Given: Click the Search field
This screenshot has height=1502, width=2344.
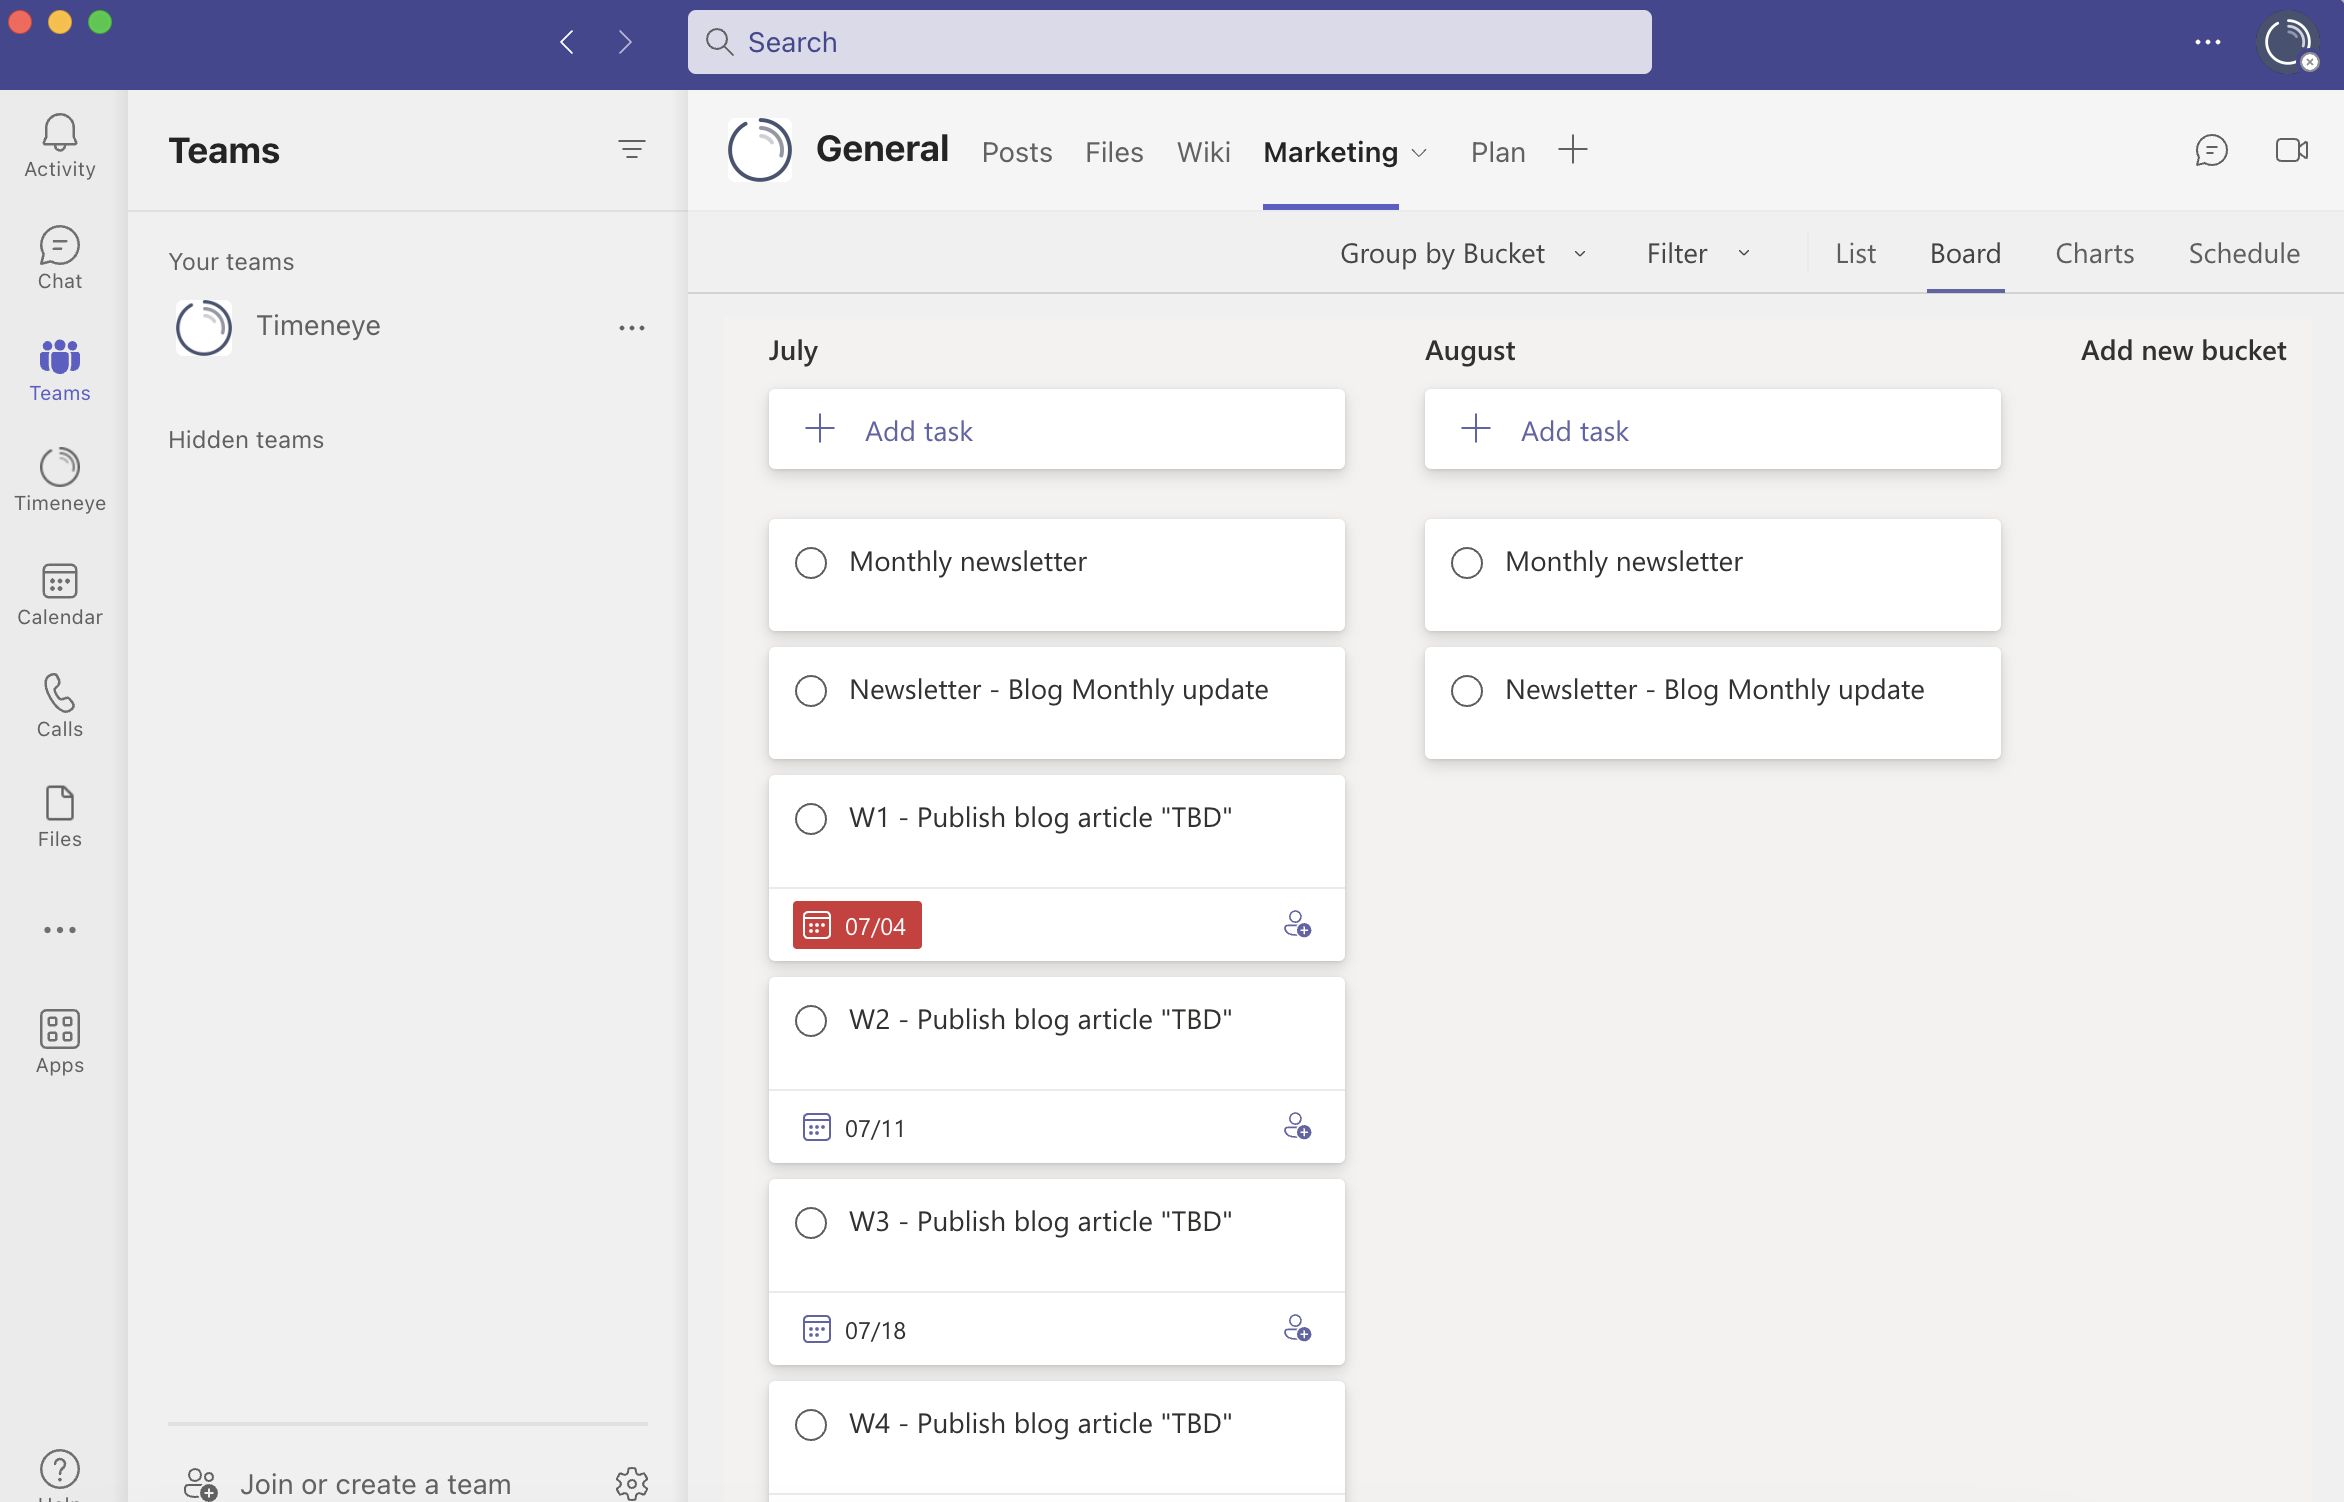Looking at the screenshot, I should pyautogui.click(x=1169, y=42).
